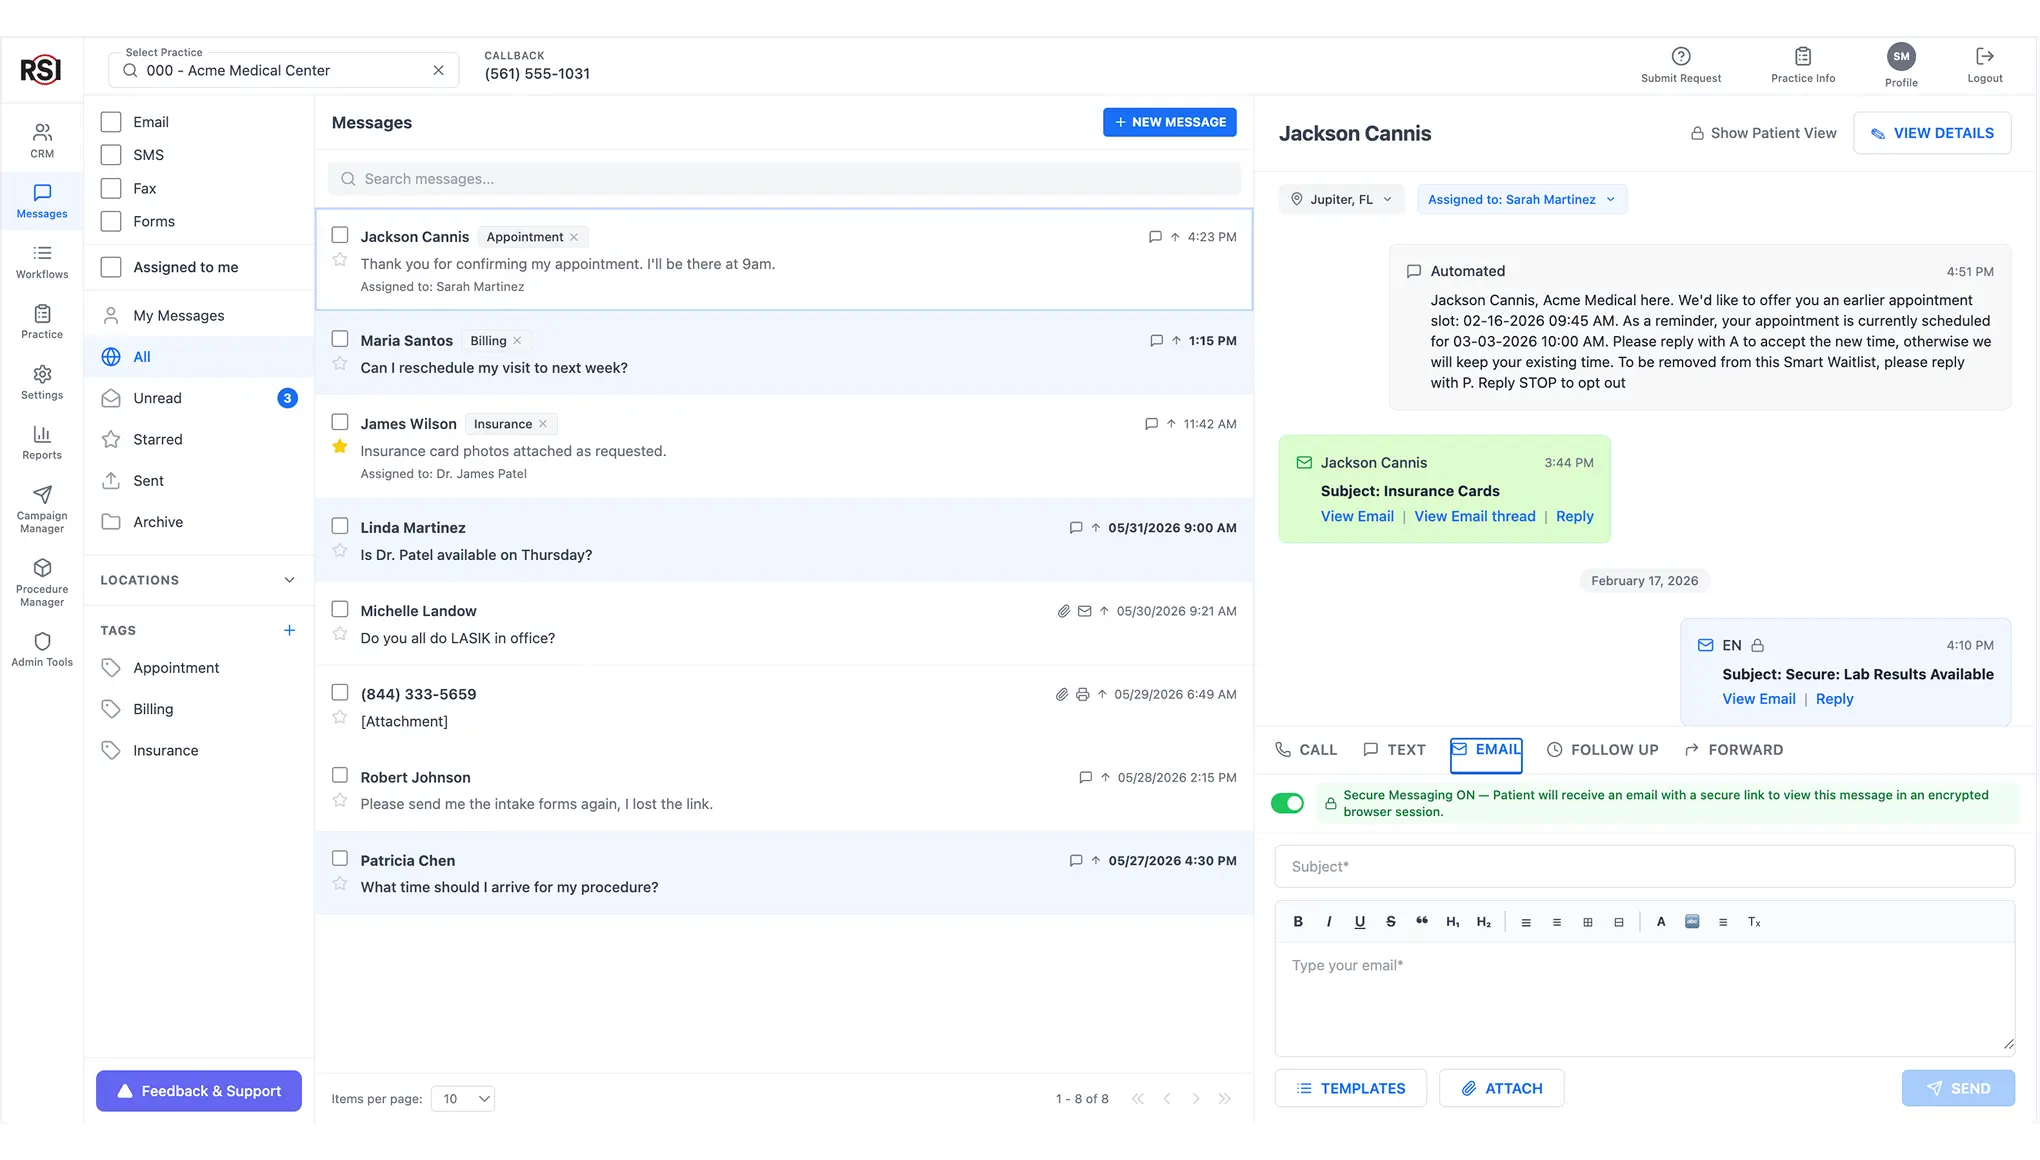
Task: Expand the Locations section
Action: tap(198, 580)
